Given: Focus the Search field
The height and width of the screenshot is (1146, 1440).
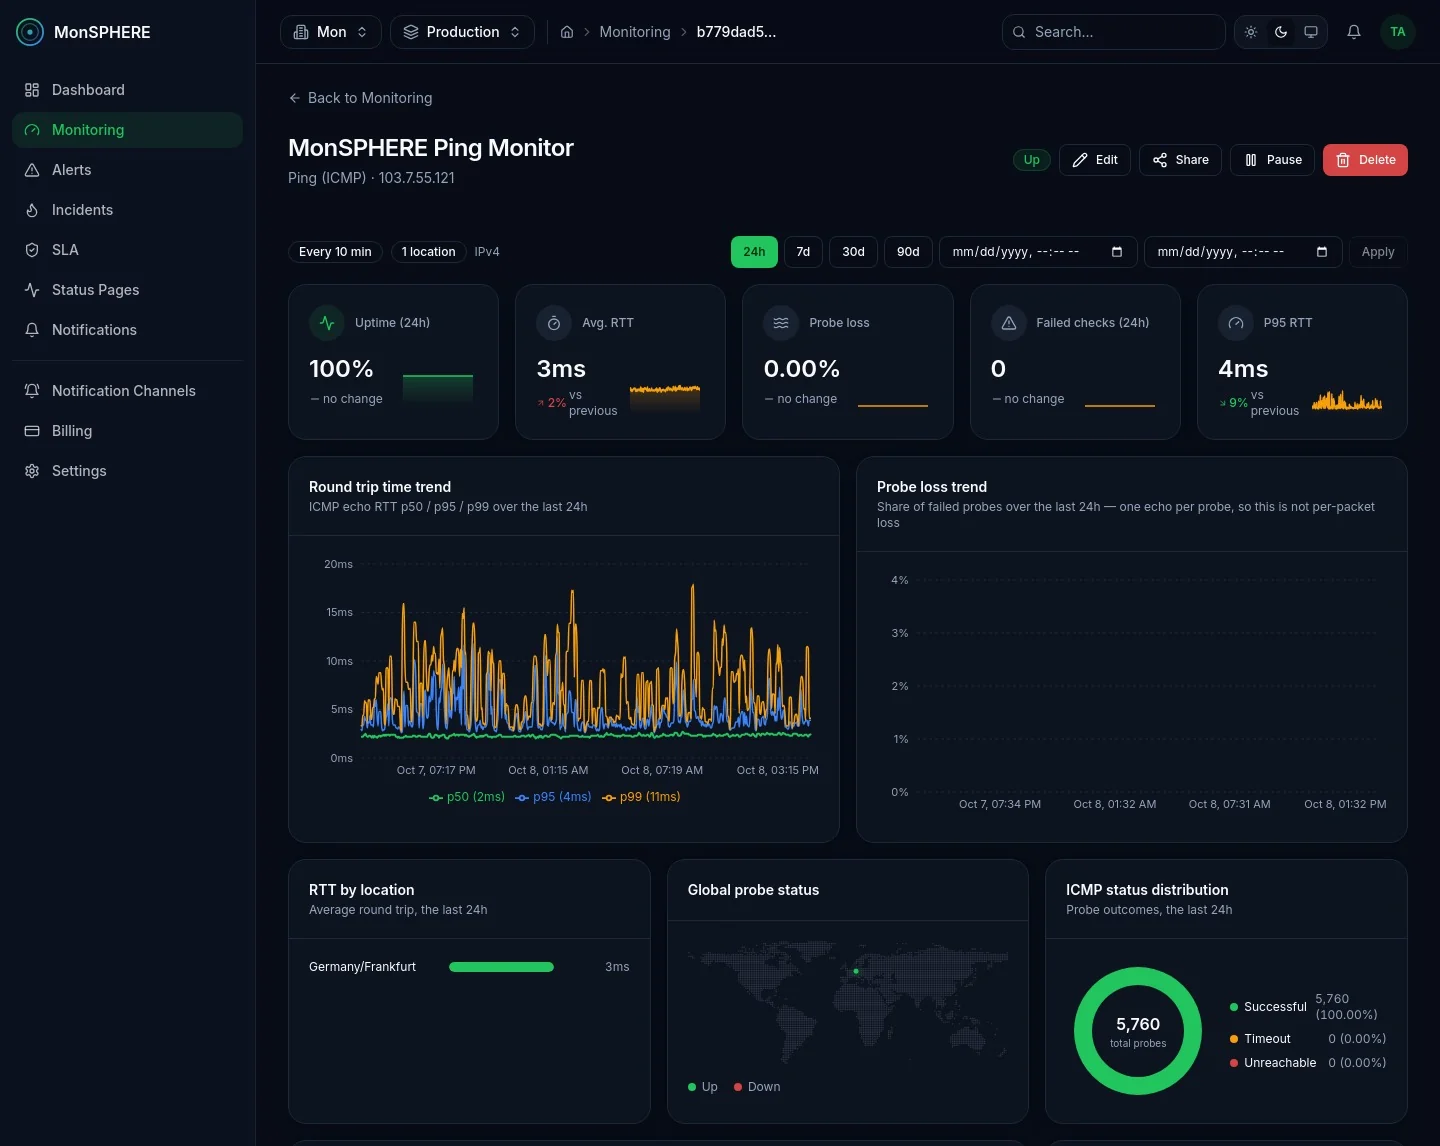Looking at the screenshot, I should 1113,32.
